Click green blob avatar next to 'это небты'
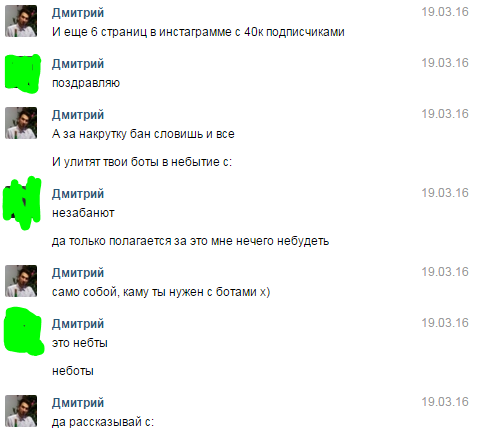This screenshot has width=481, height=435. tap(23, 331)
